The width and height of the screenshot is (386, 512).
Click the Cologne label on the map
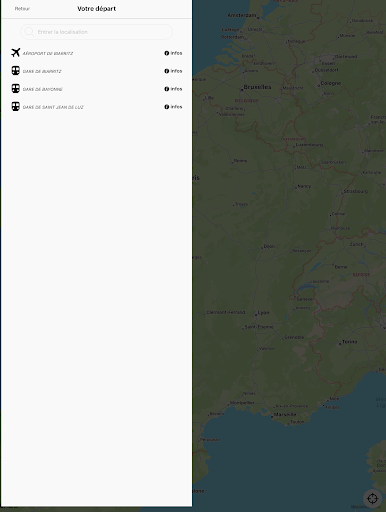[x=331, y=83]
